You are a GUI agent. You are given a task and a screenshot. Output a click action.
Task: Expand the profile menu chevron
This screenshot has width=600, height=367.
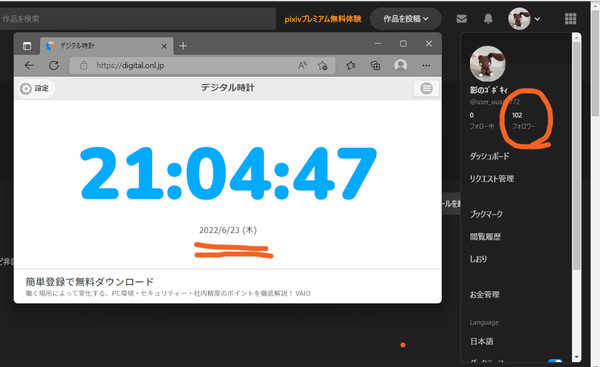537,19
